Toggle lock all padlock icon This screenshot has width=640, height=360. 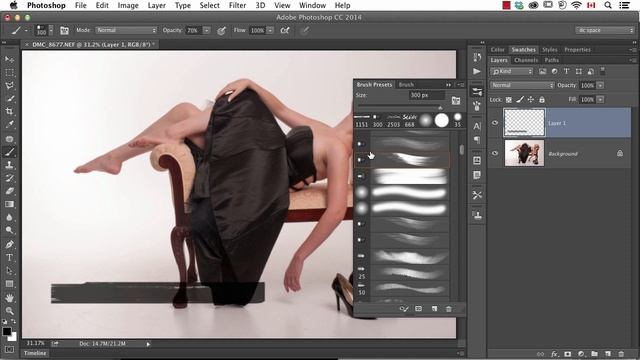point(542,100)
